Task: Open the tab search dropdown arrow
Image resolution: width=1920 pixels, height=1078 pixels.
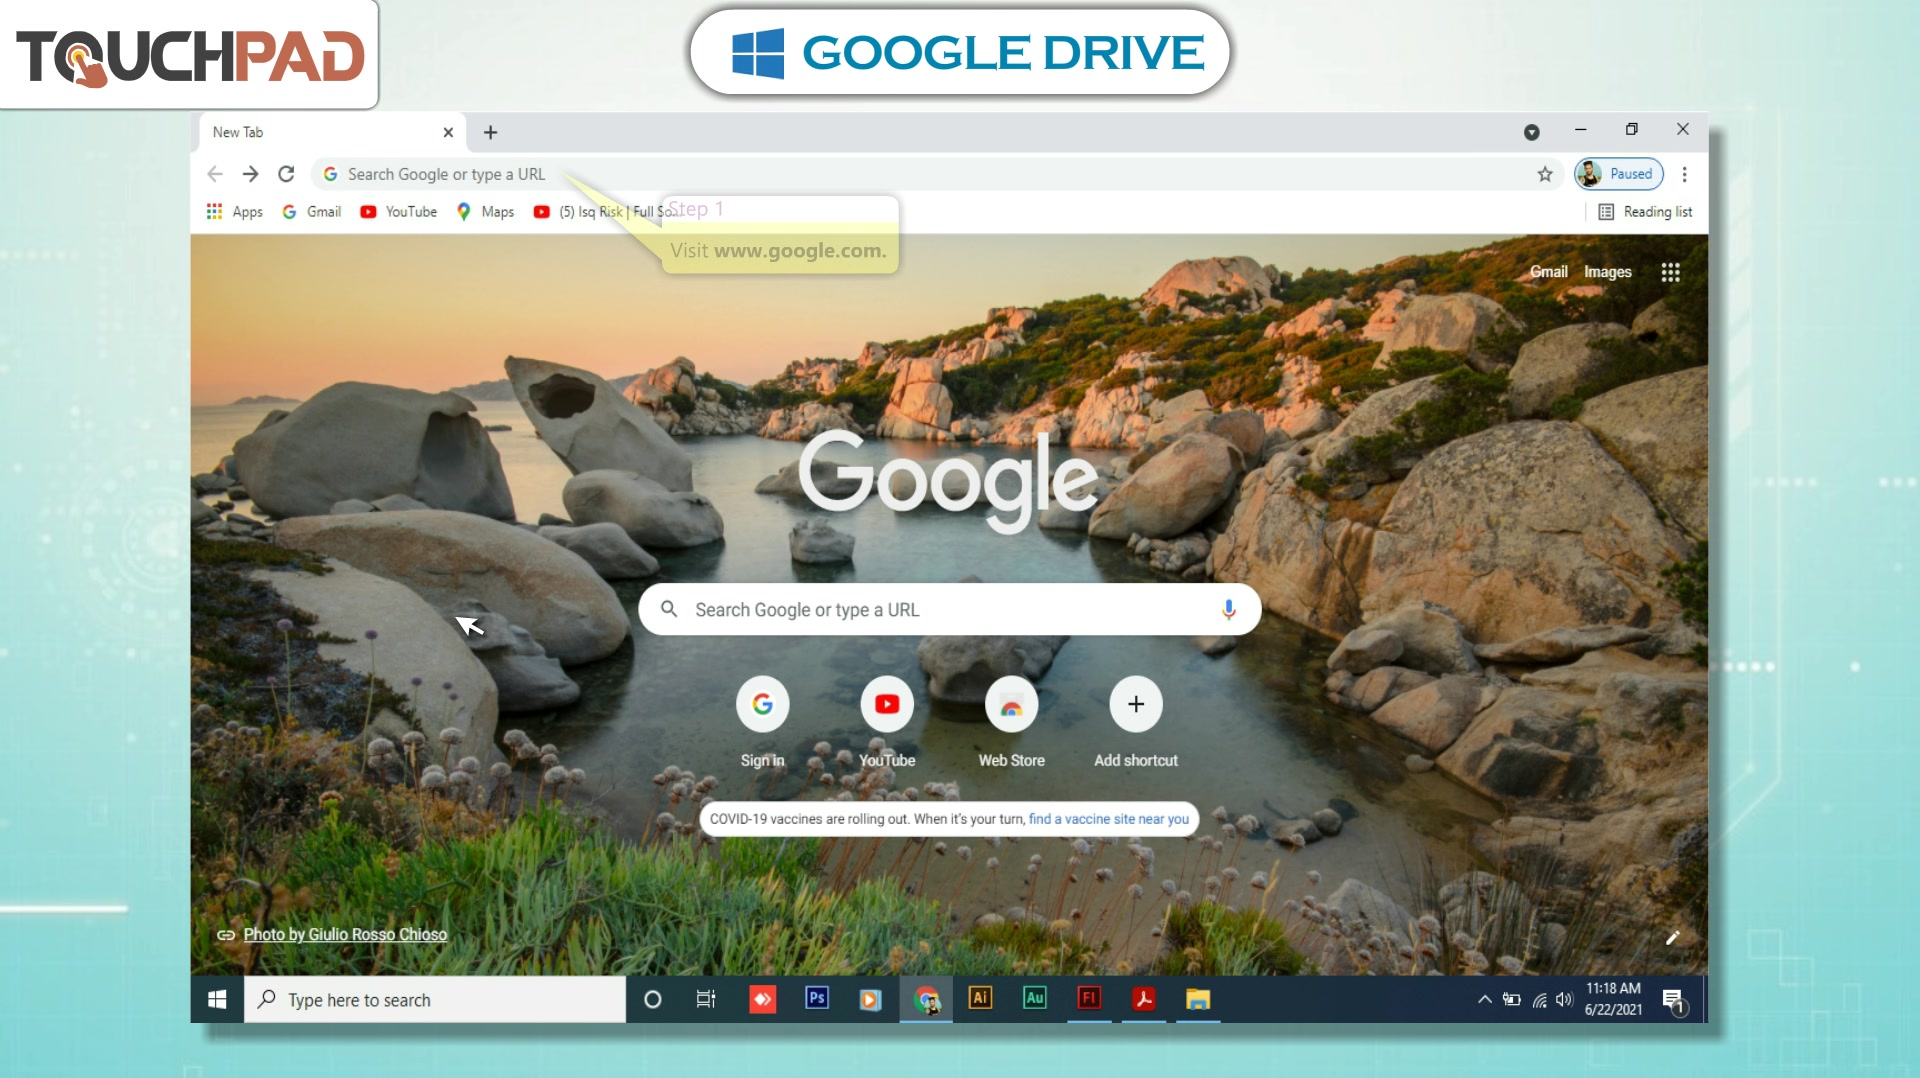Action: point(1531,132)
